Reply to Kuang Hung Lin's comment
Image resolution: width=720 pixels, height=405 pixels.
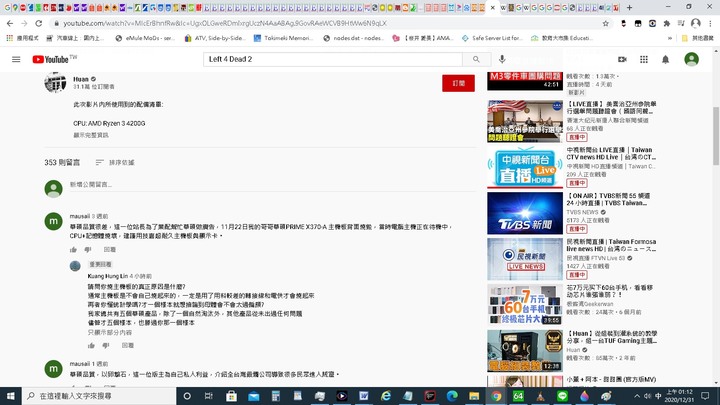click(128, 345)
